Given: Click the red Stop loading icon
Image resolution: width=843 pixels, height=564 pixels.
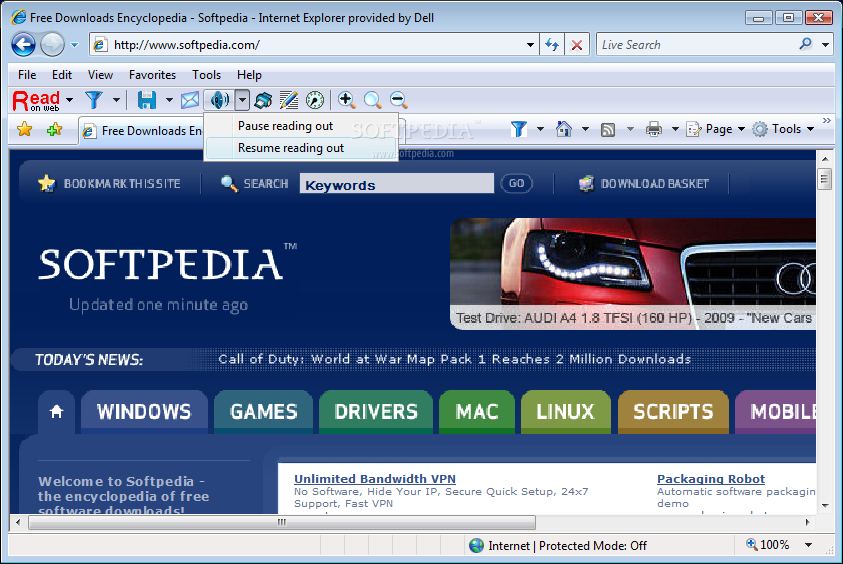Looking at the screenshot, I should [x=577, y=45].
